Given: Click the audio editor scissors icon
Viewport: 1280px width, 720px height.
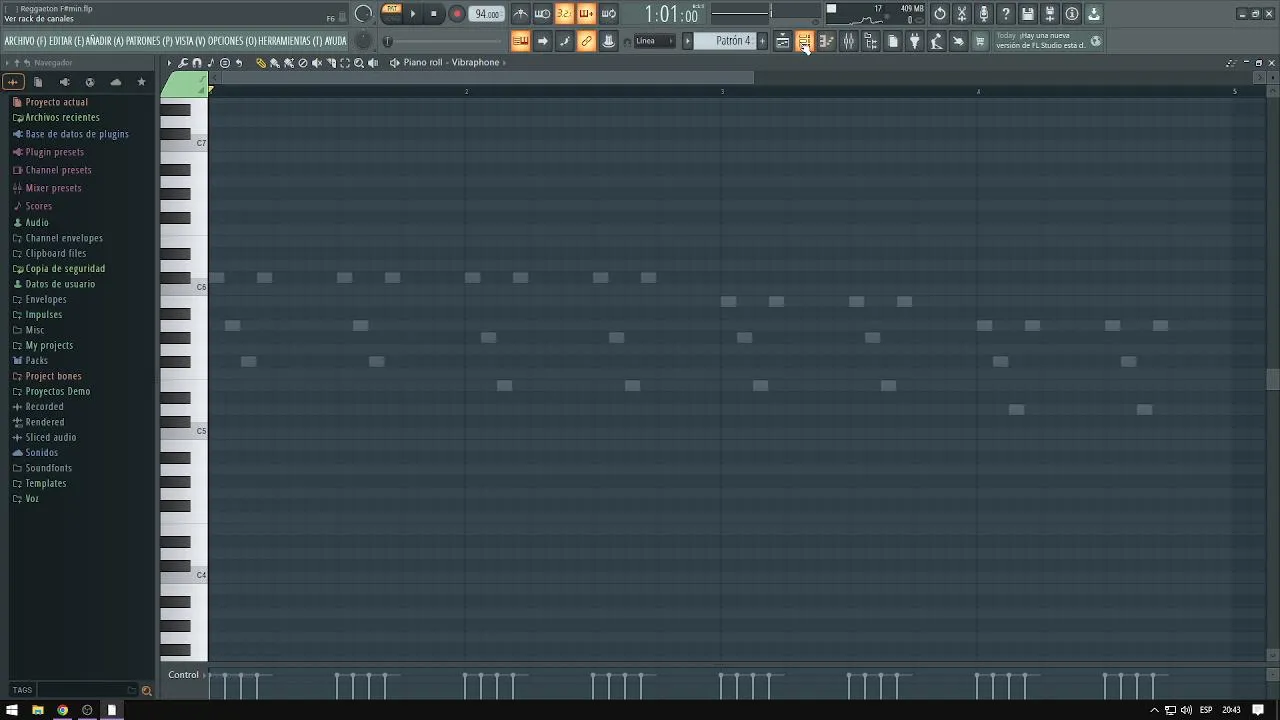Looking at the screenshot, I should (962, 14).
